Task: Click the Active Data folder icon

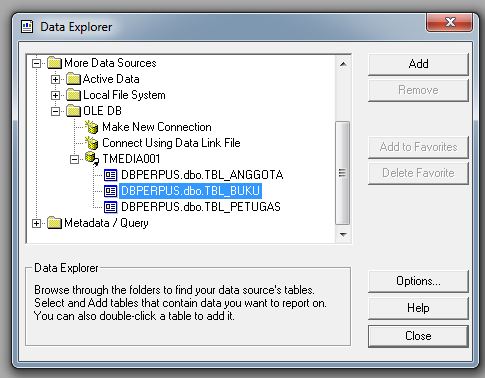Action: (x=73, y=79)
